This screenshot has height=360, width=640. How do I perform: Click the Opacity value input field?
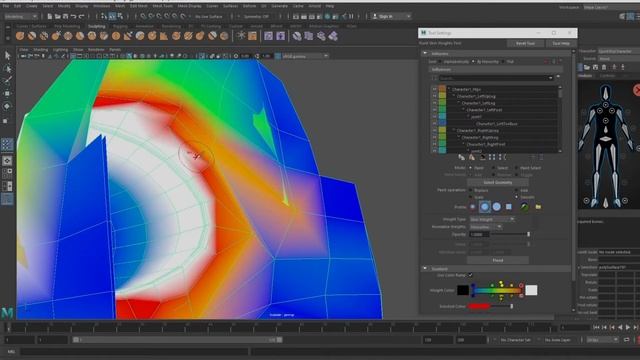(x=479, y=234)
